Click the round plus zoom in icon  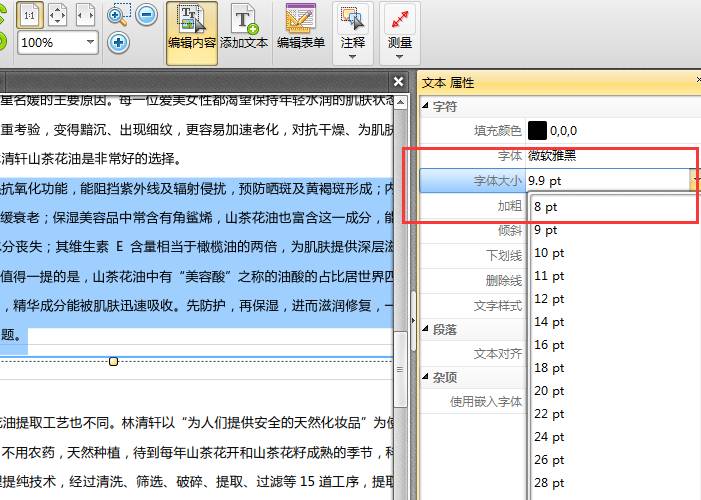pyautogui.click(x=119, y=42)
